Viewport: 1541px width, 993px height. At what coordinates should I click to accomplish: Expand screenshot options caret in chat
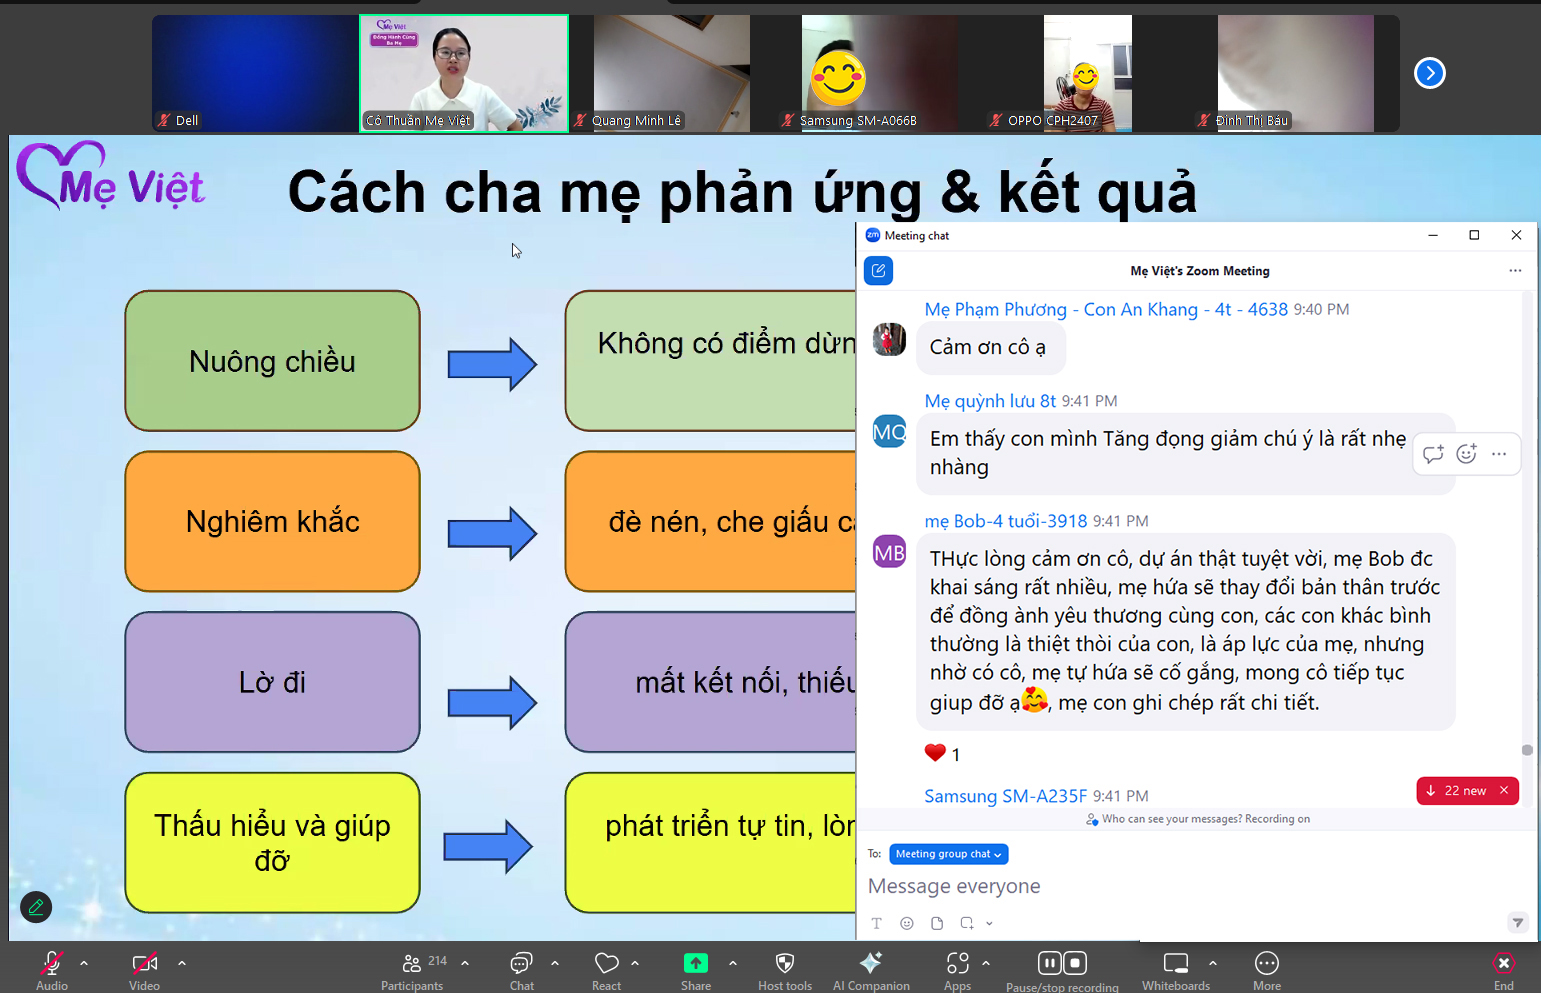point(989,923)
